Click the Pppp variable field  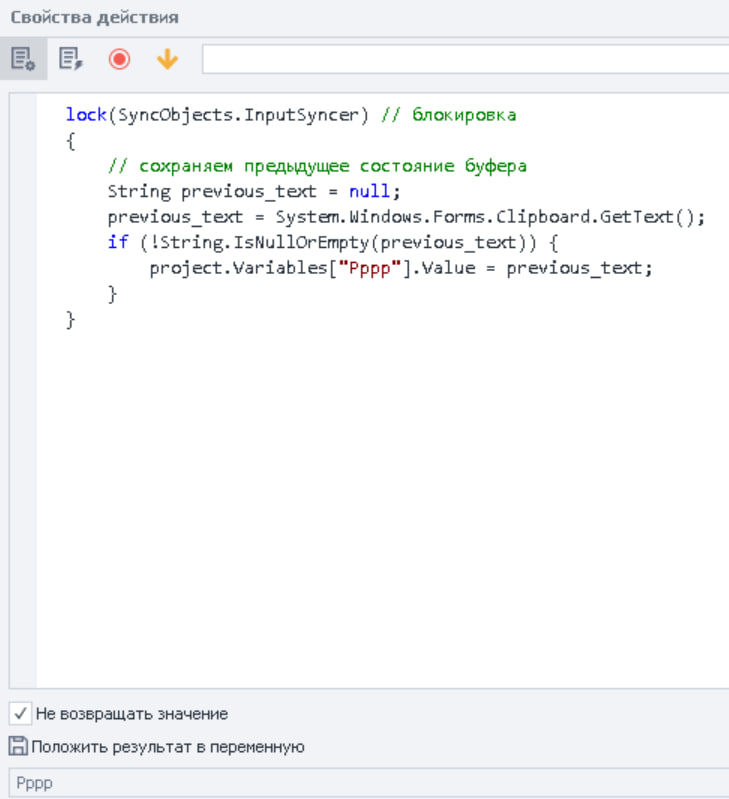364,783
